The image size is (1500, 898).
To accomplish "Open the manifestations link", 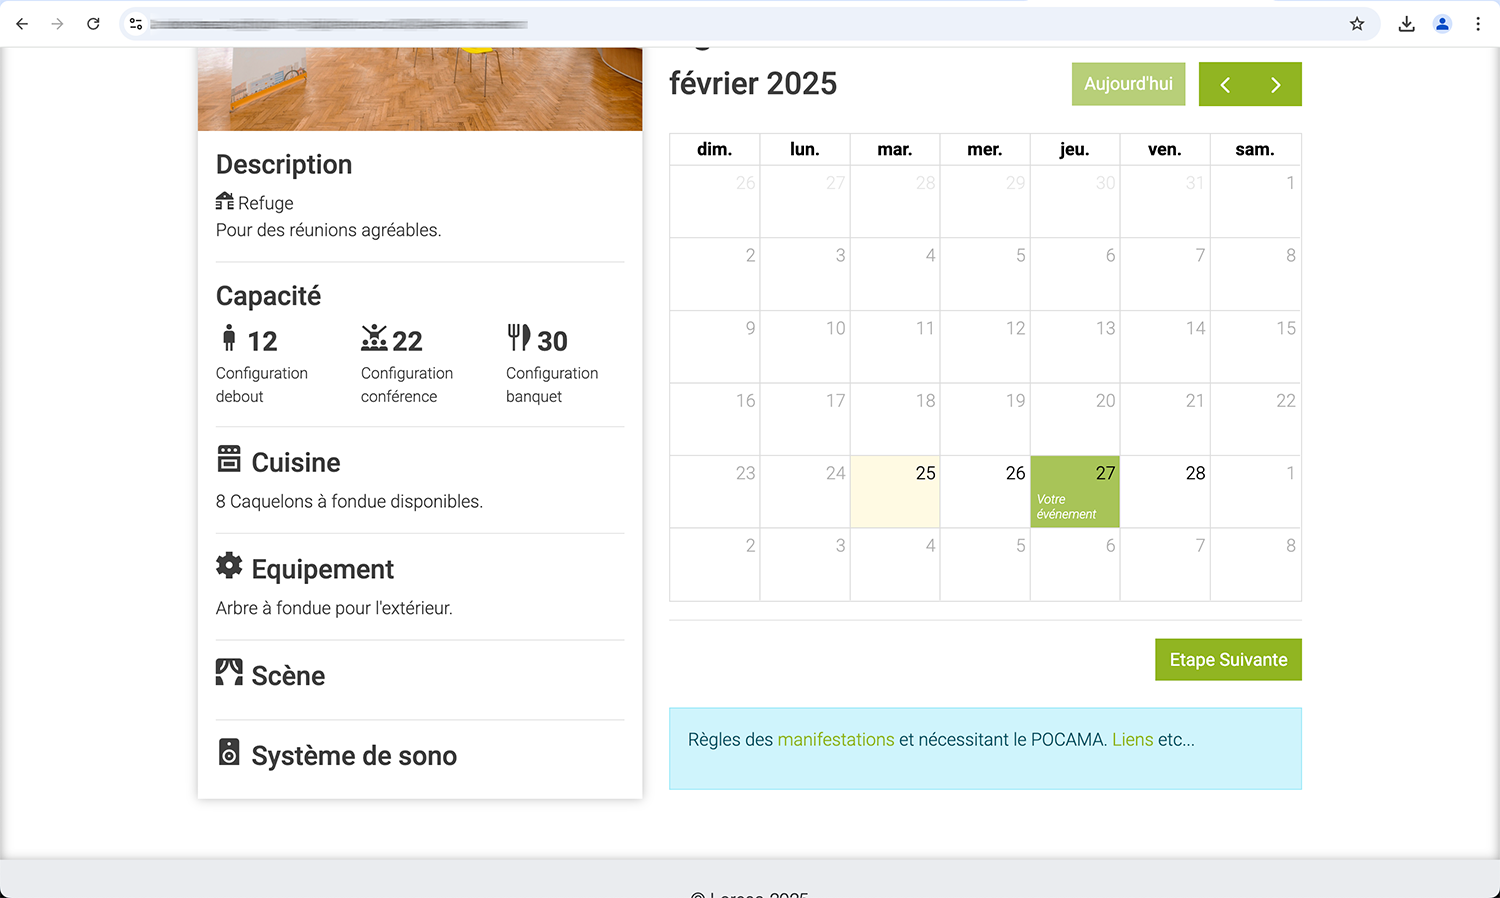I will (835, 740).
